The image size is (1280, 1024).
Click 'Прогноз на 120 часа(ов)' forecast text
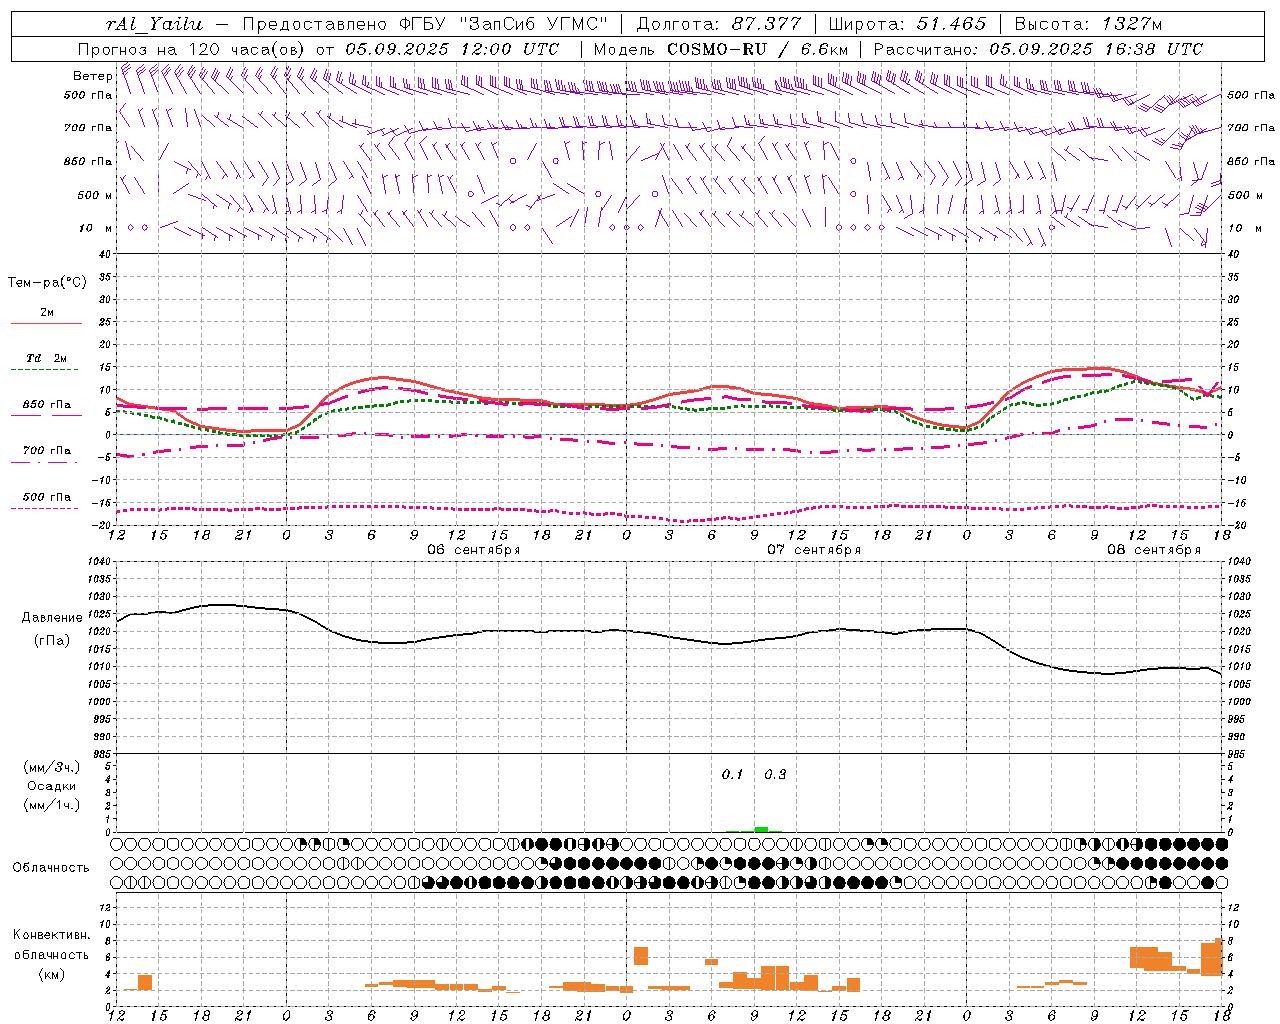pyautogui.click(x=190, y=49)
